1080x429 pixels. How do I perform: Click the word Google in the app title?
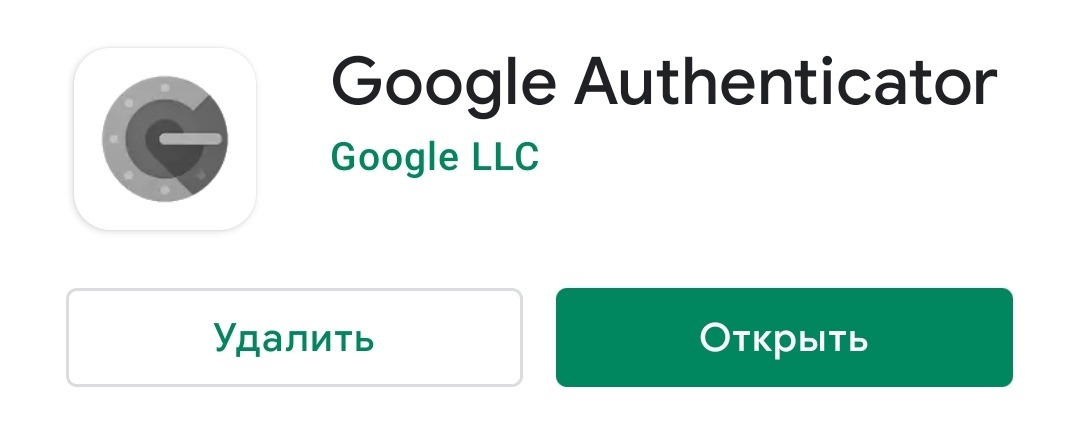click(444, 87)
